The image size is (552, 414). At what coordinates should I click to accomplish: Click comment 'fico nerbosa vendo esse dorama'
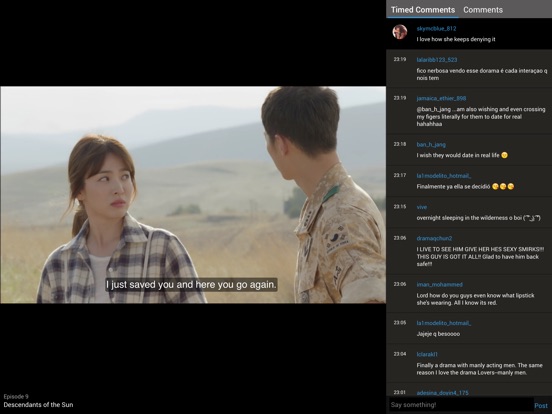click(x=482, y=74)
